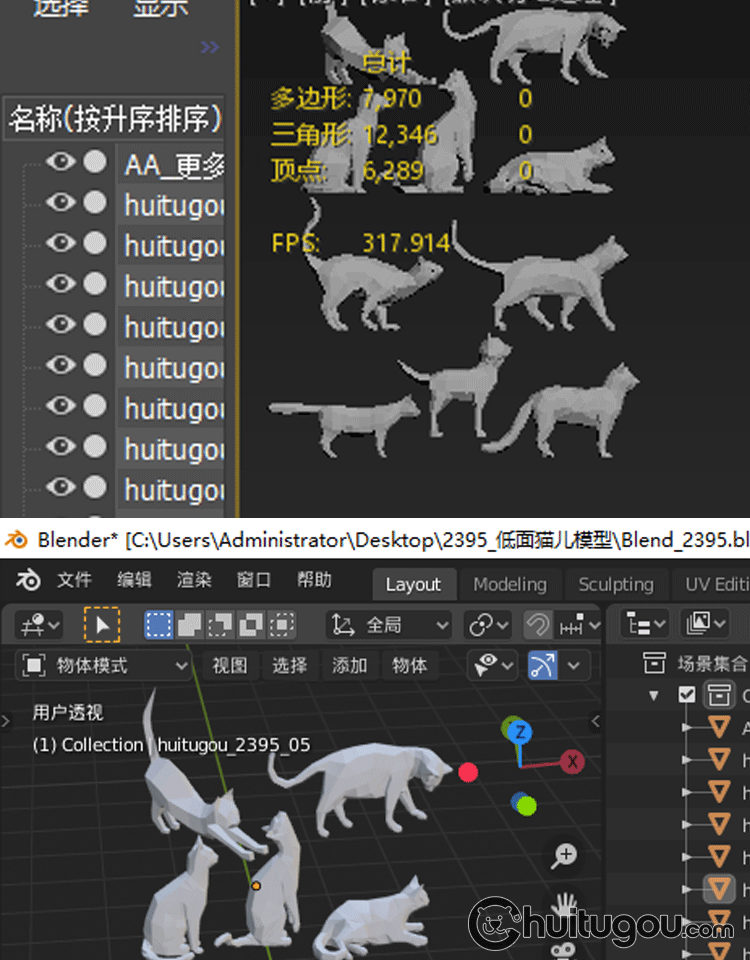The width and height of the screenshot is (750, 960).
Task: Click the Pan hand icon in the viewport
Action: (x=564, y=904)
